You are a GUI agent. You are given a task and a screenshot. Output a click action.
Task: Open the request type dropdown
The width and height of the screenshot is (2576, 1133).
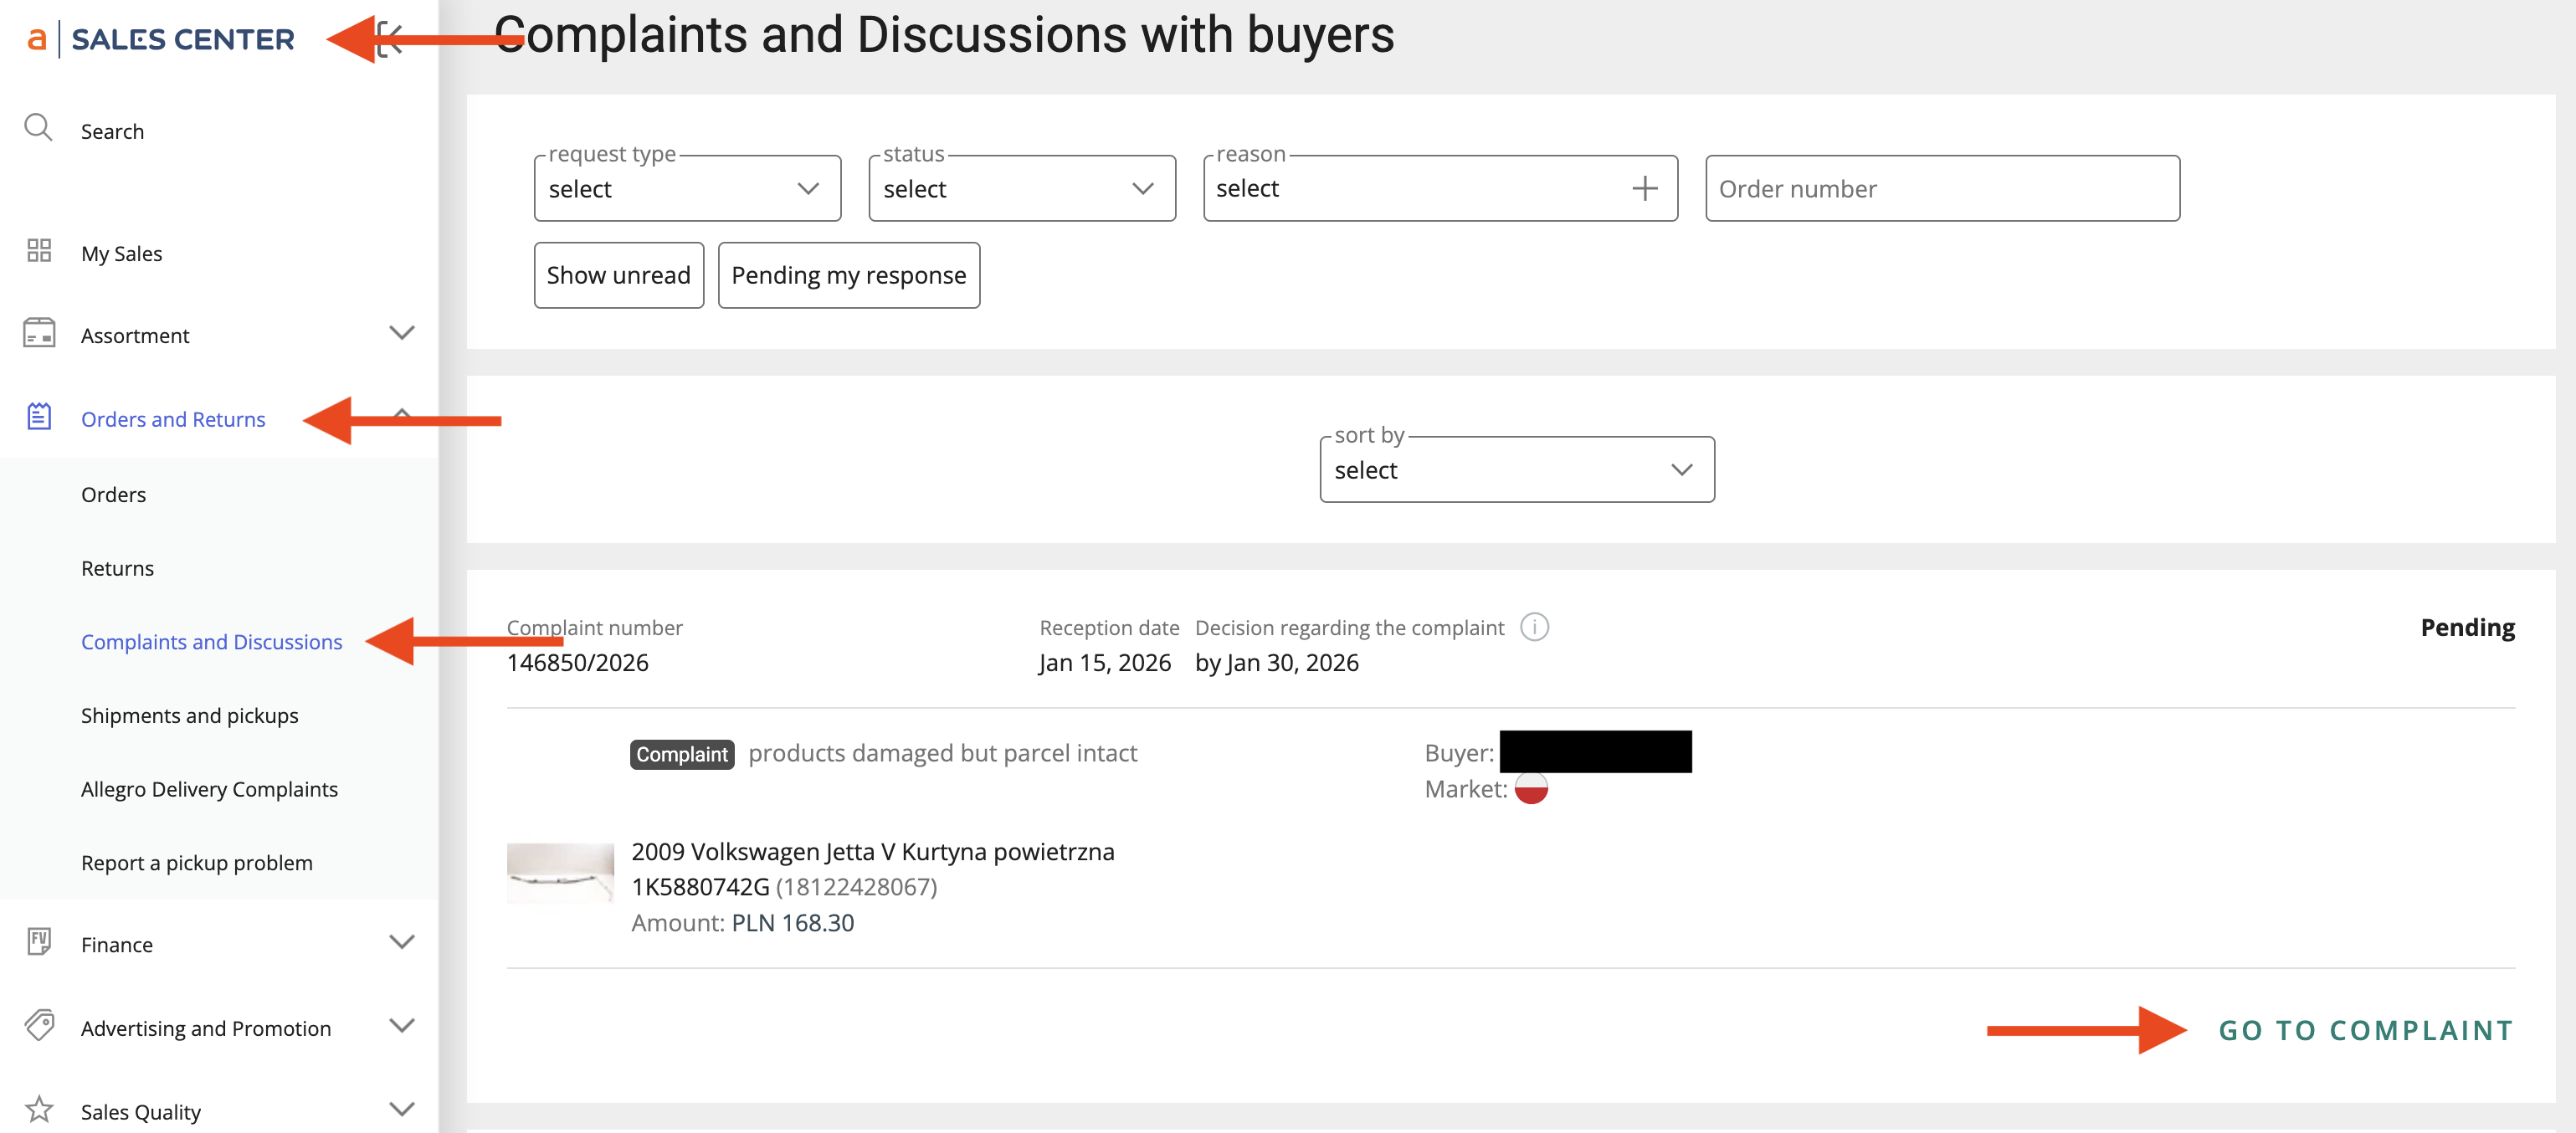[687, 188]
